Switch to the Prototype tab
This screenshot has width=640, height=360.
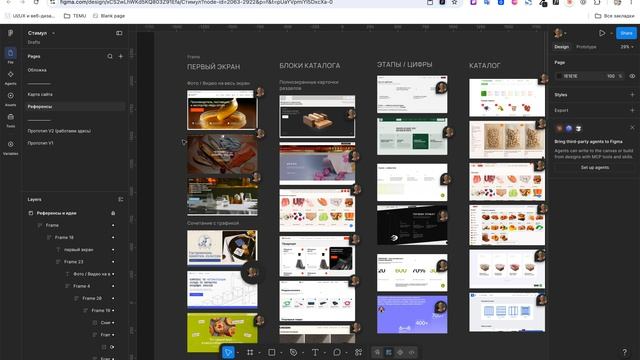pyautogui.click(x=586, y=47)
